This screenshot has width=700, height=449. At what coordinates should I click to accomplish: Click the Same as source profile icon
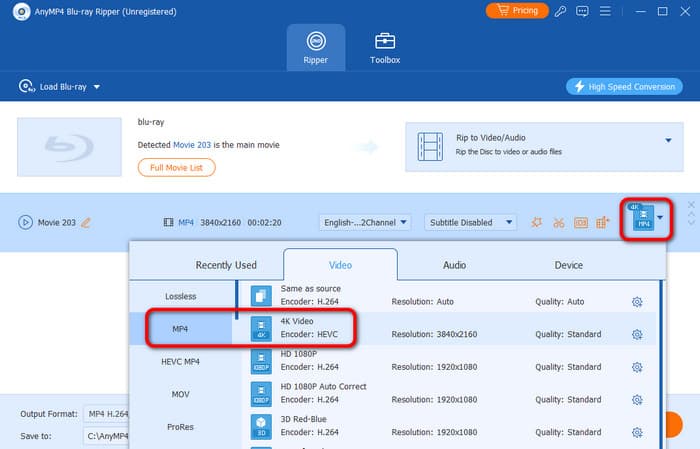tap(261, 296)
